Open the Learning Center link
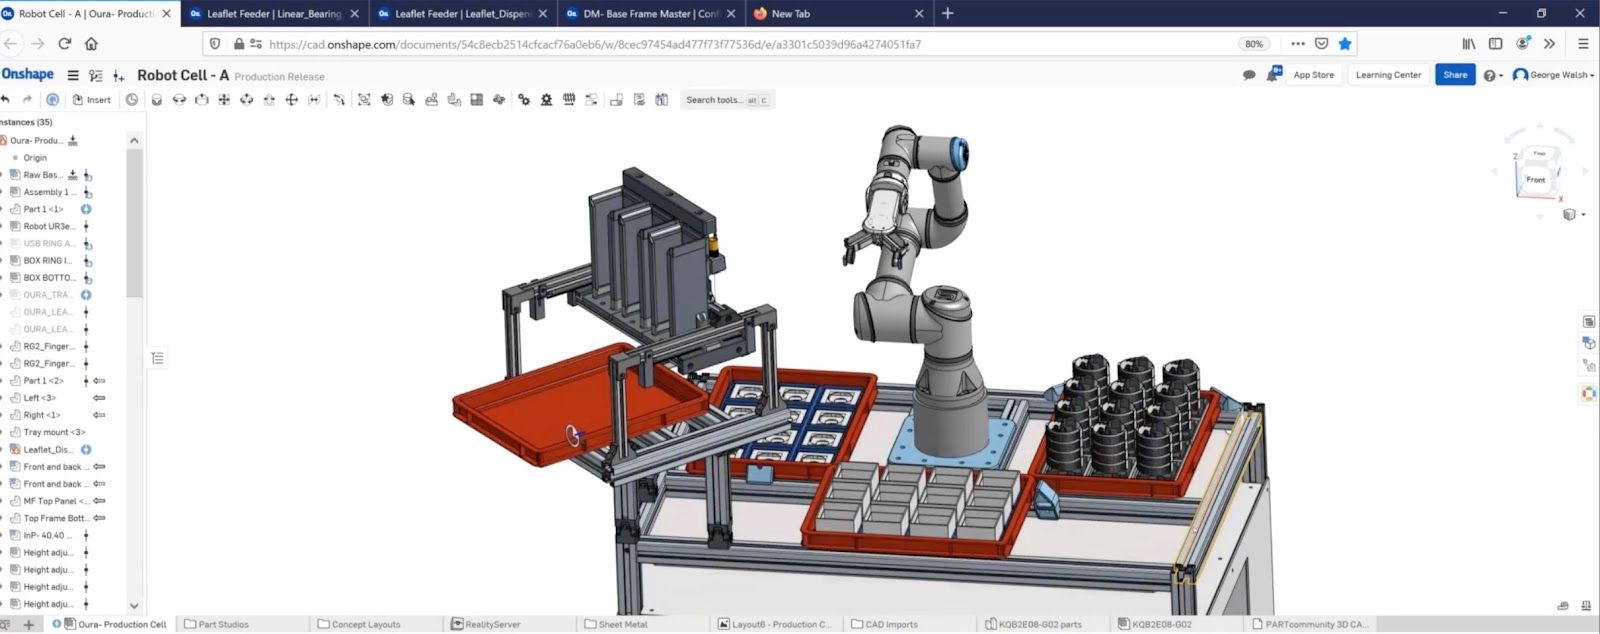The height and width of the screenshot is (634, 1600). [x=1388, y=75]
